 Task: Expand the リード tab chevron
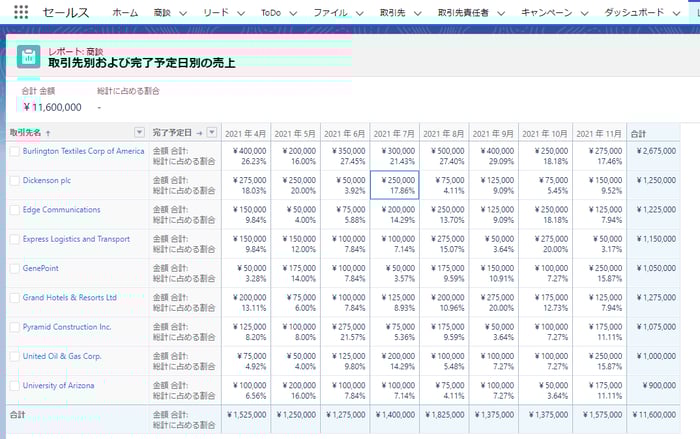click(241, 13)
